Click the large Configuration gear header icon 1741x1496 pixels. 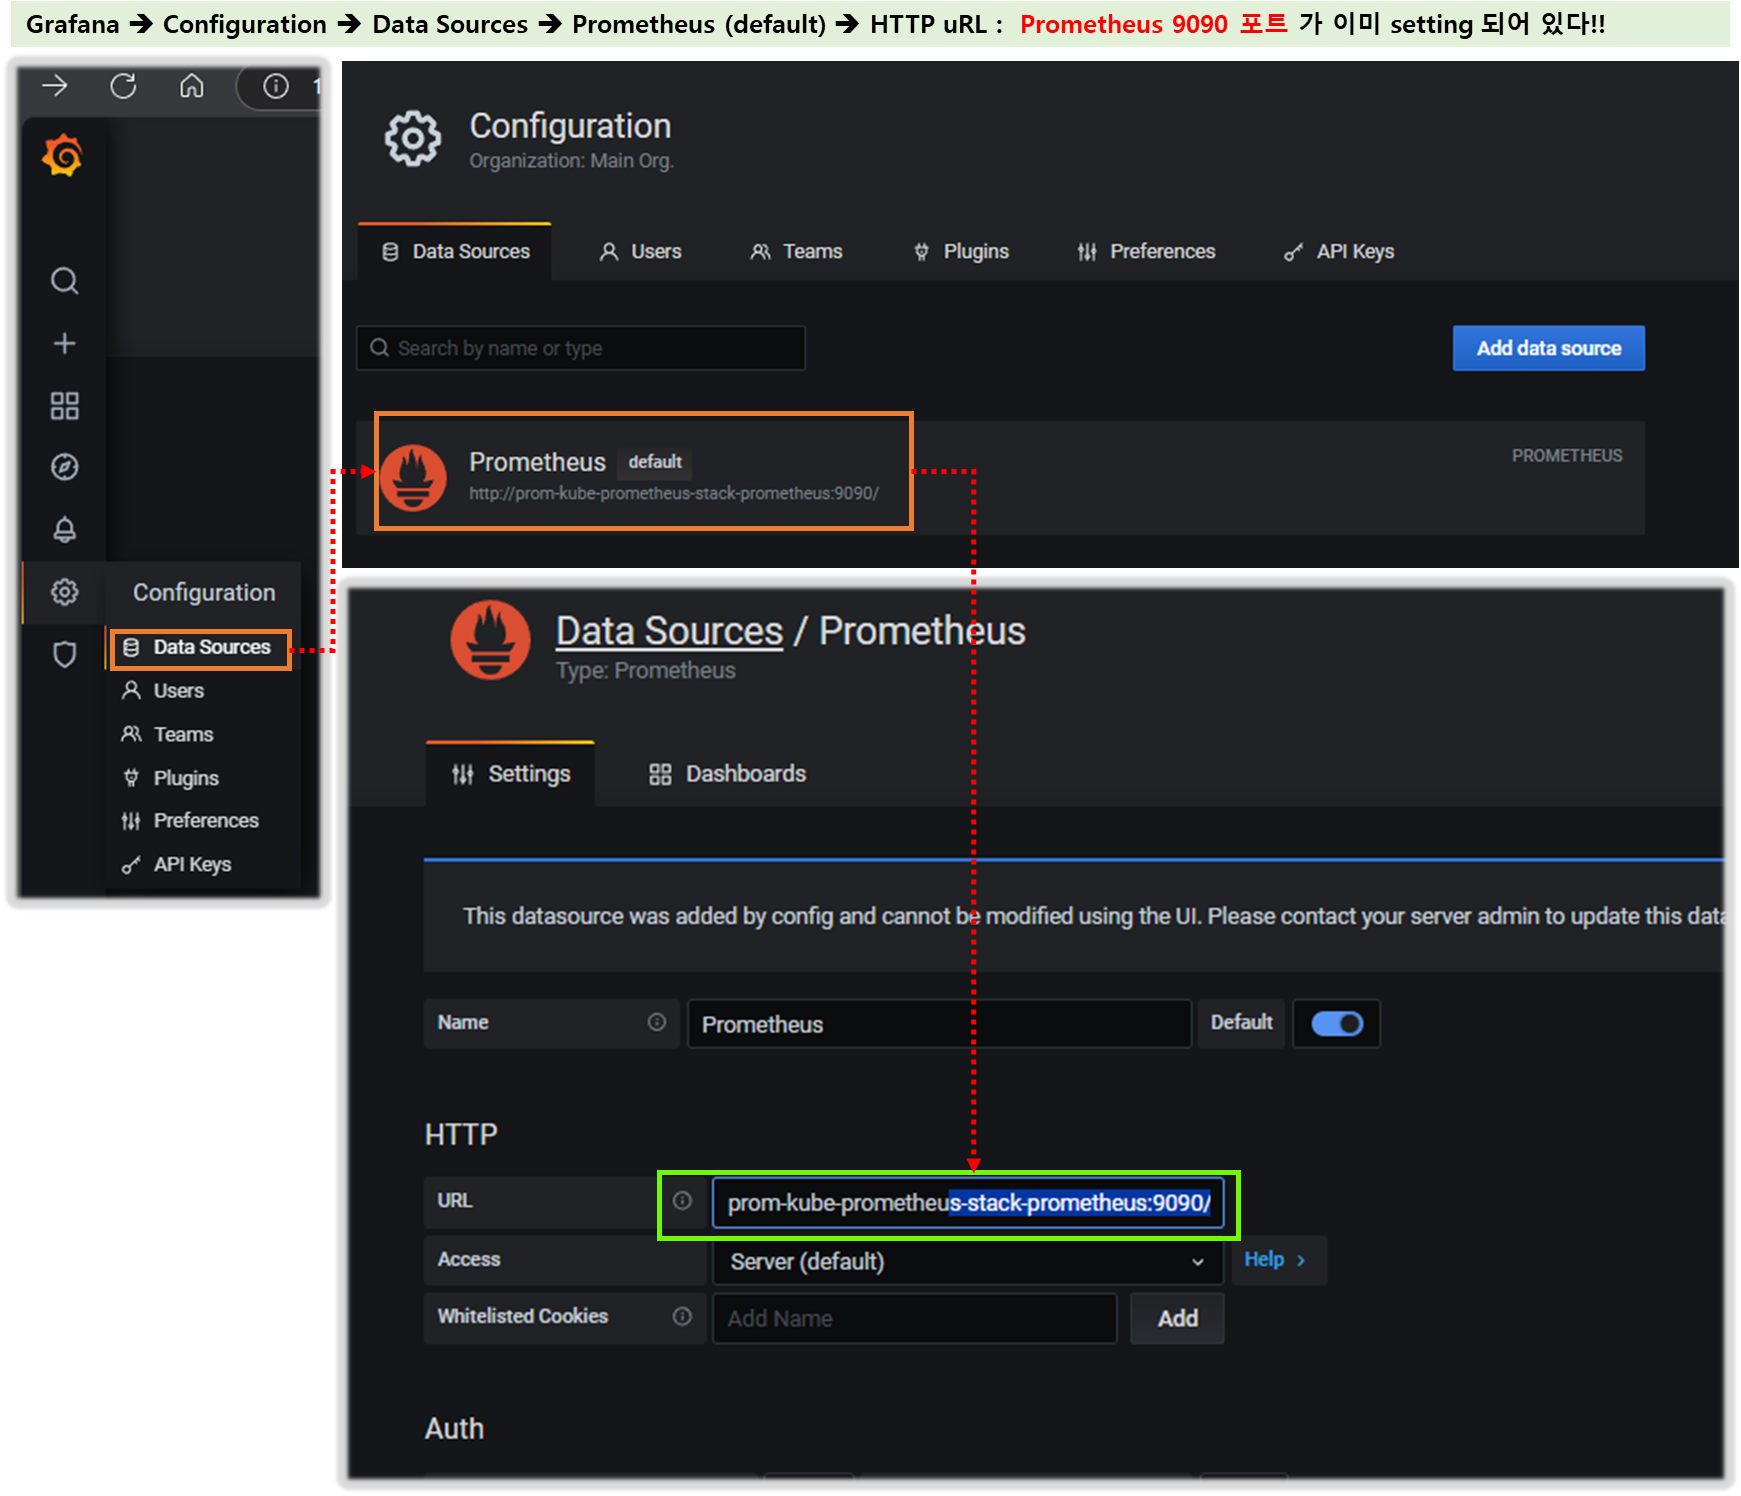413,138
